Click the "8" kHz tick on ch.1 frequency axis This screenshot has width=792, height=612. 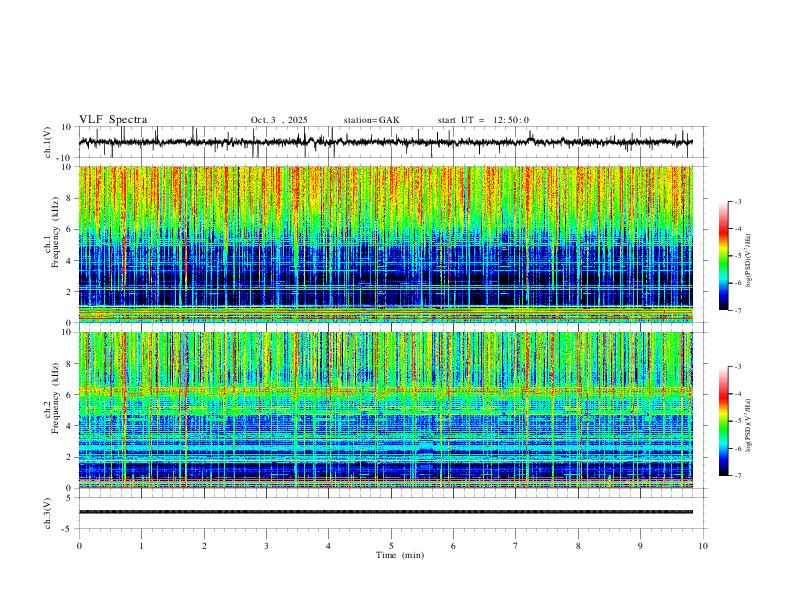click(x=69, y=198)
